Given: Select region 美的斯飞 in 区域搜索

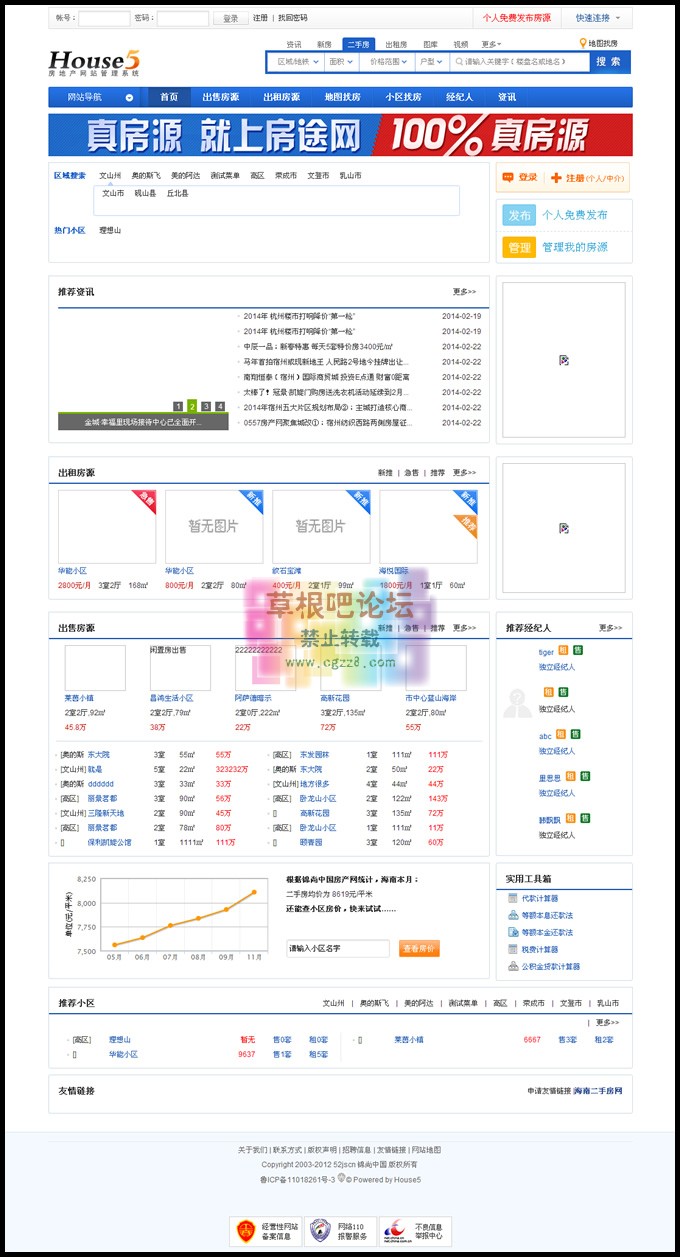Looking at the screenshot, I should [146, 175].
